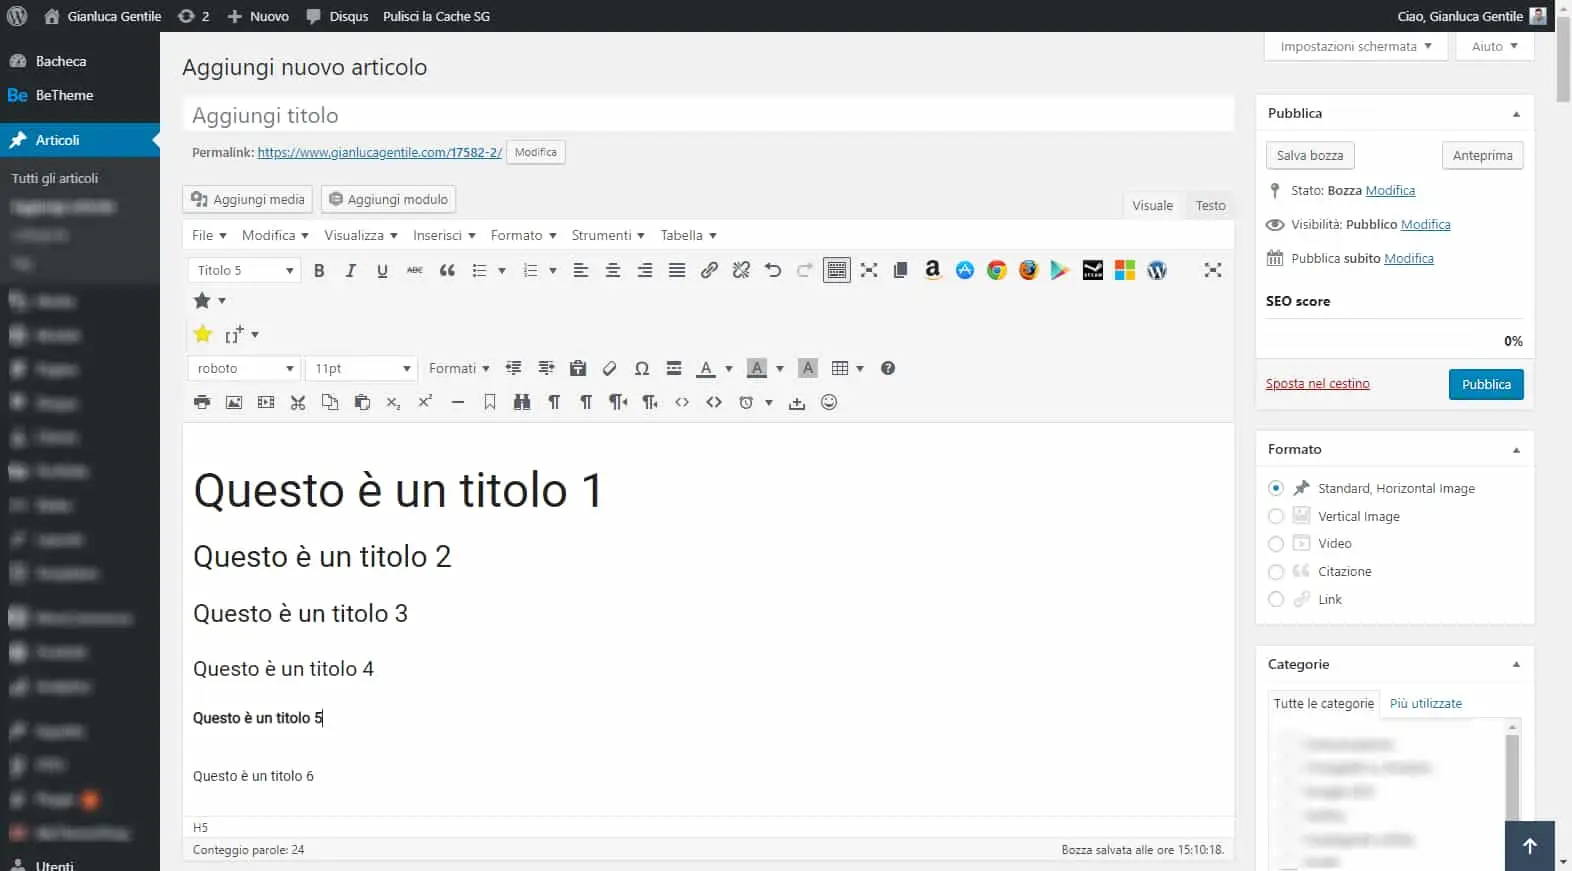Open the Formati dropdown
Image resolution: width=1572 pixels, height=871 pixels.
point(459,369)
